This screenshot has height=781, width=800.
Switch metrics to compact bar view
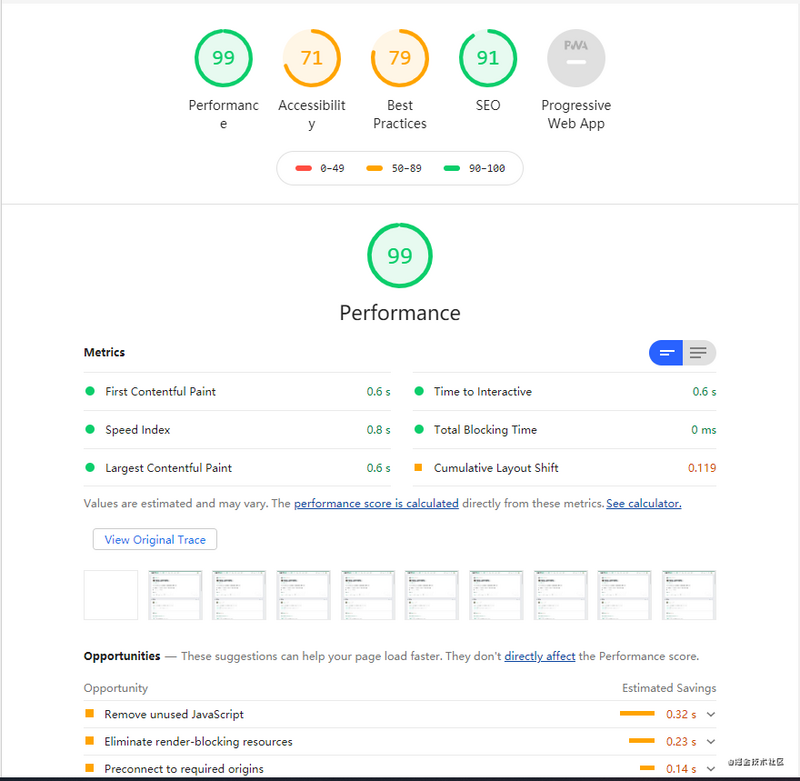pos(666,352)
